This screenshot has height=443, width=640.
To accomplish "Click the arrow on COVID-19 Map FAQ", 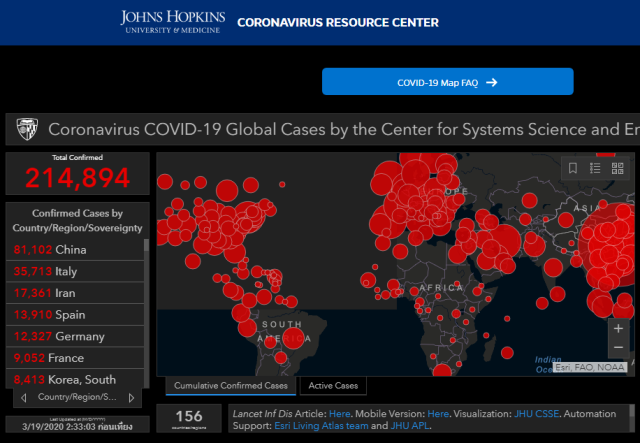I will click(x=492, y=82).
